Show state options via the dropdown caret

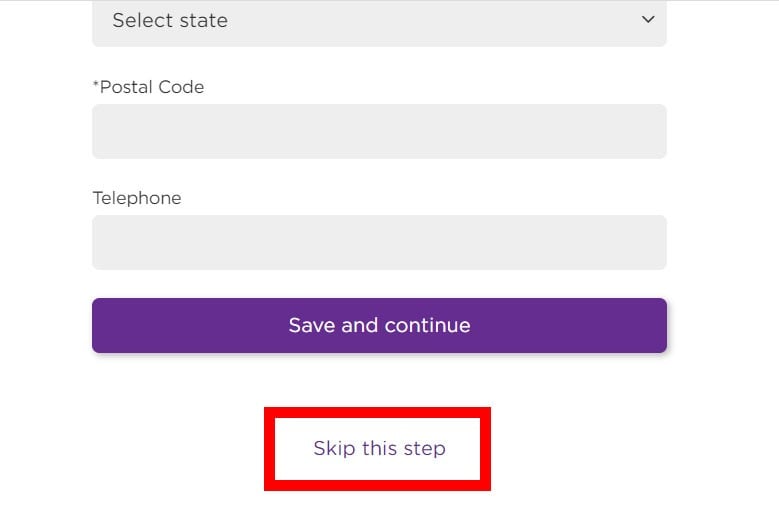tap(648, 20)
